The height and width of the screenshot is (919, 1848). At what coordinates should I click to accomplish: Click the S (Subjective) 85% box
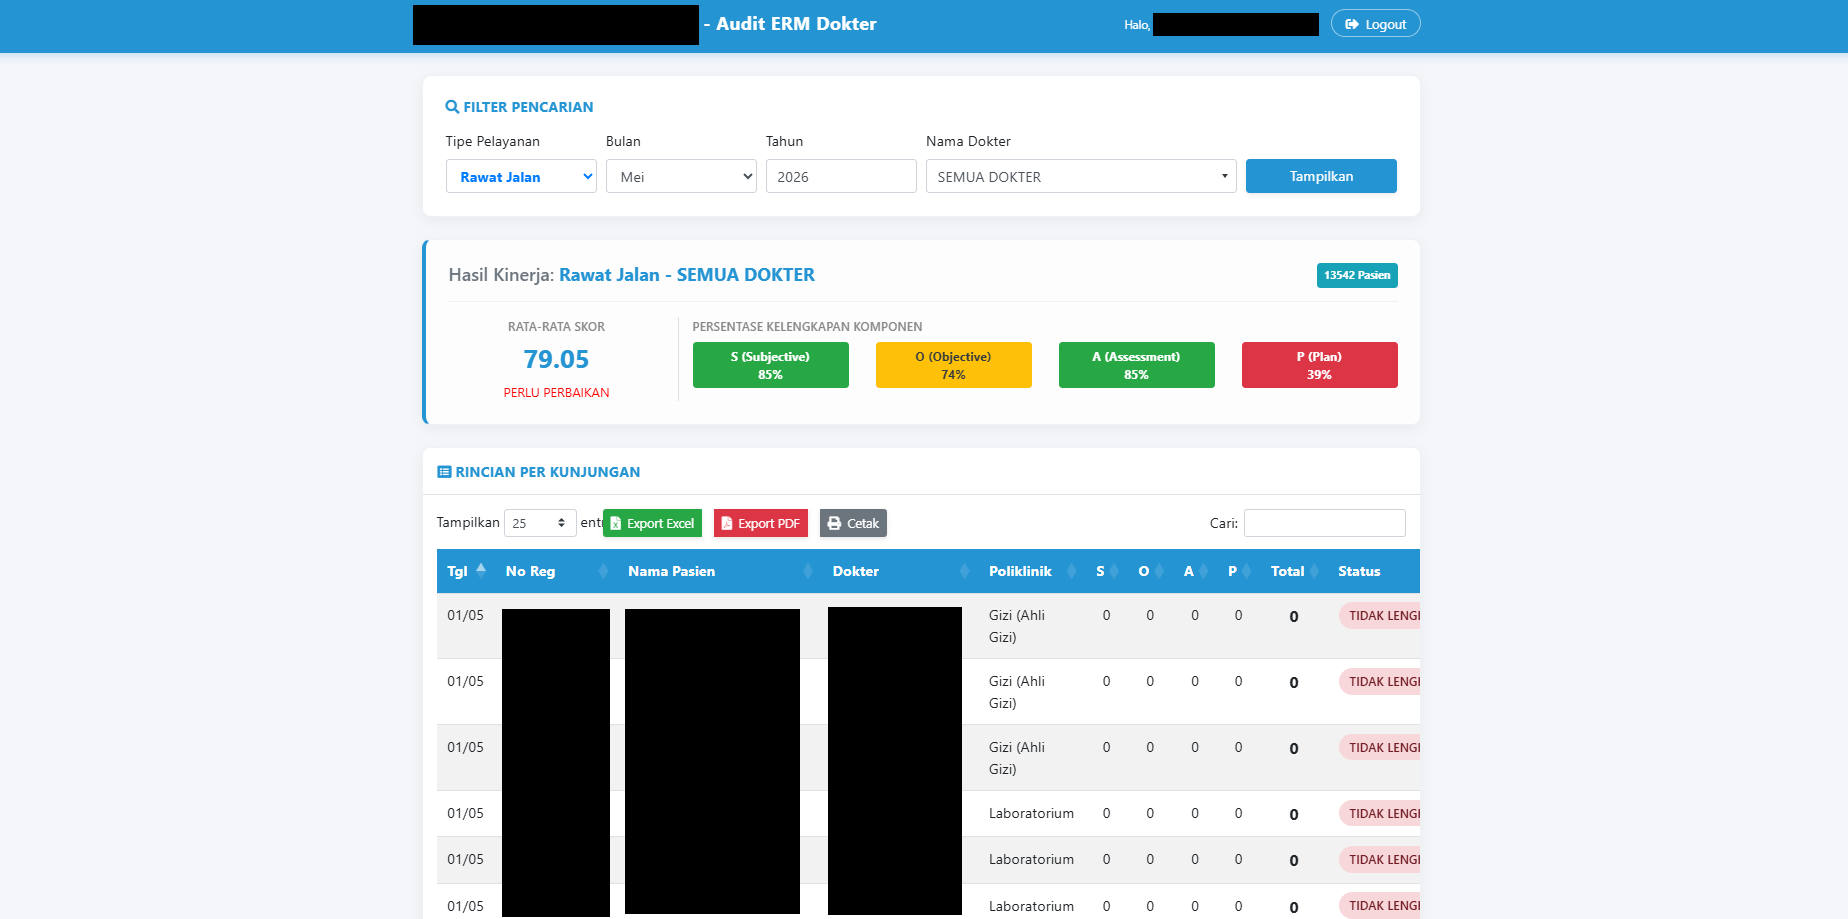pyautogui.click(x=771, y=365)
